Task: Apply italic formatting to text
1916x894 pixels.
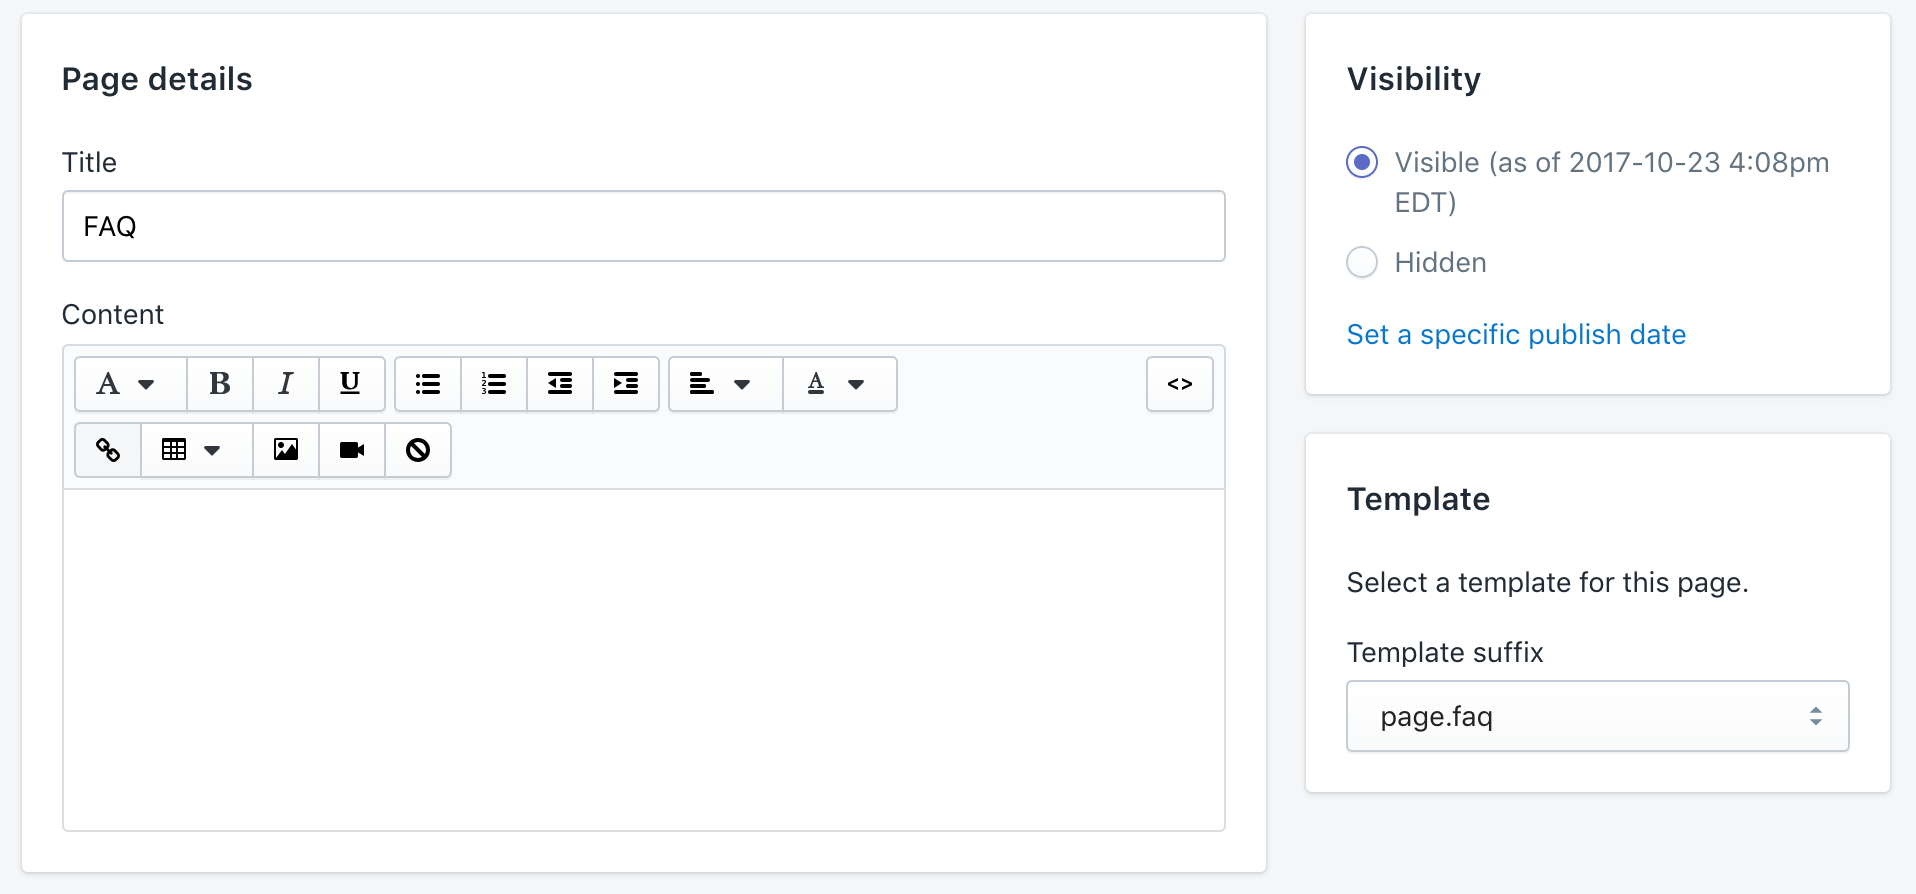Action: pos(286,384)
